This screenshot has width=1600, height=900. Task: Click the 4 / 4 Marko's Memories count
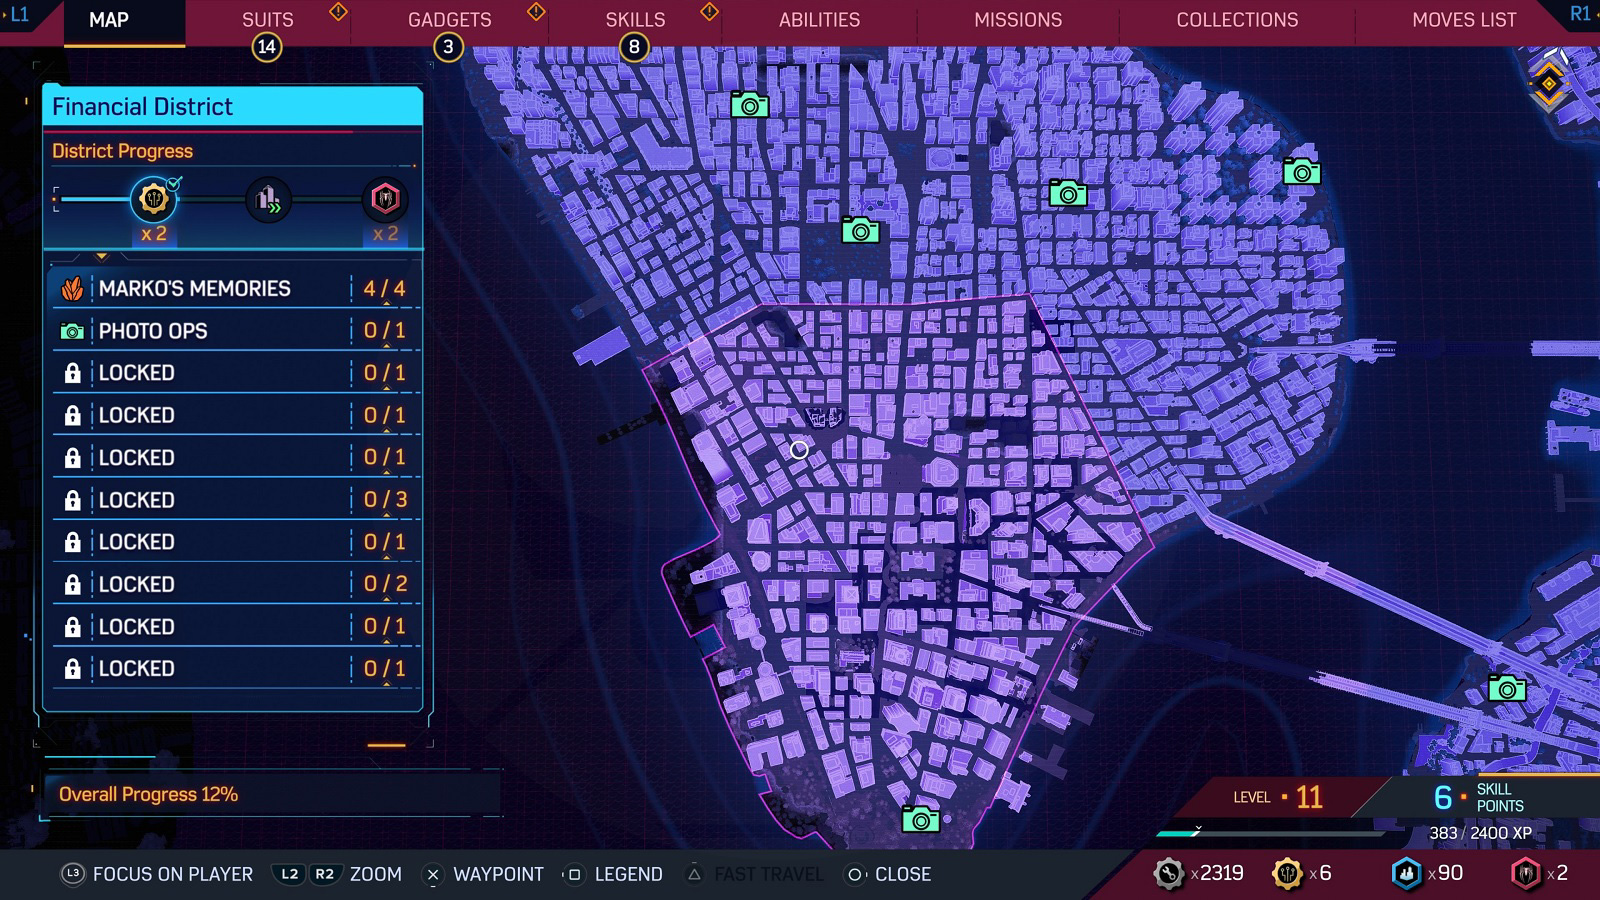click(384, 289)
